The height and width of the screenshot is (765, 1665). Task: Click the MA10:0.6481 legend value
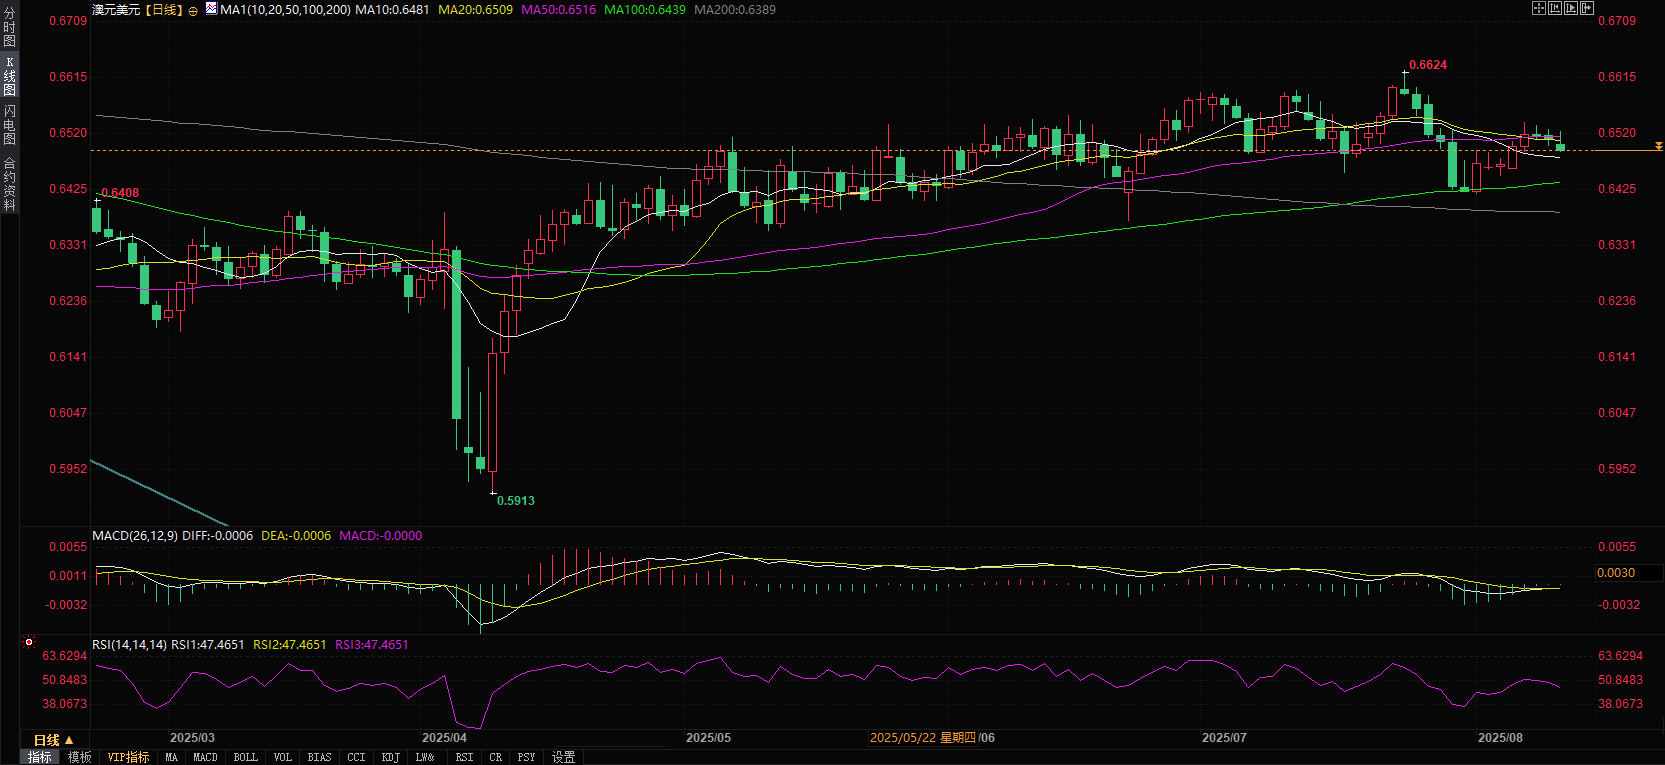[392, 9]
